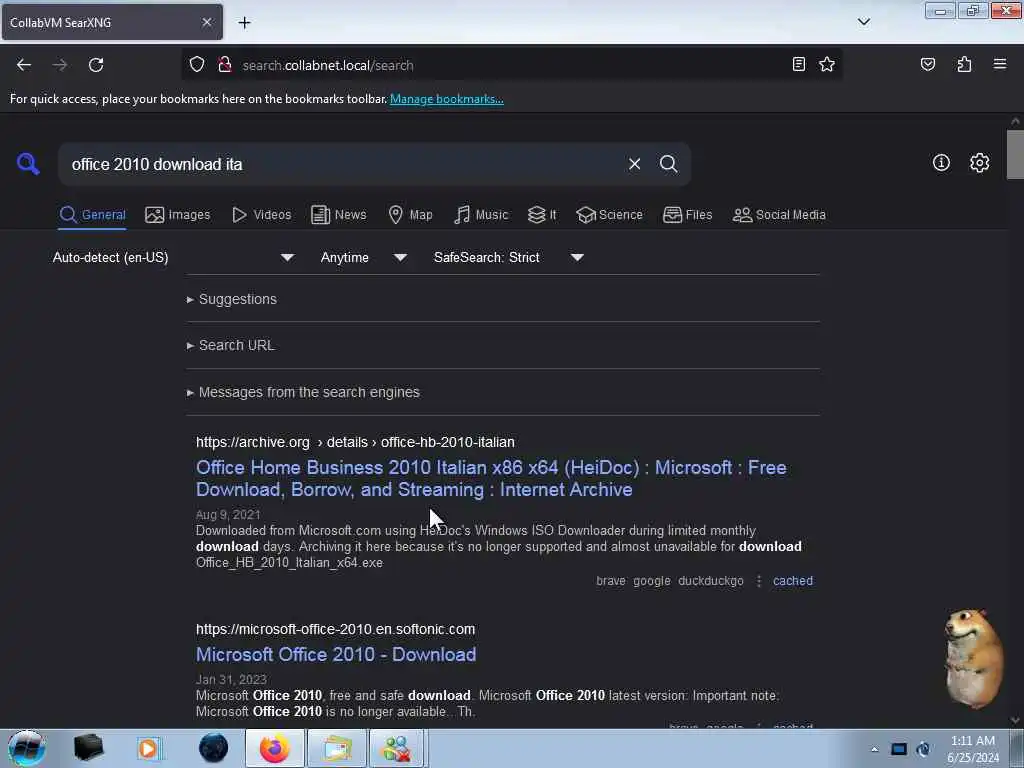
Task: Open the Anytime time range dropdown
Action: point(364,257)
